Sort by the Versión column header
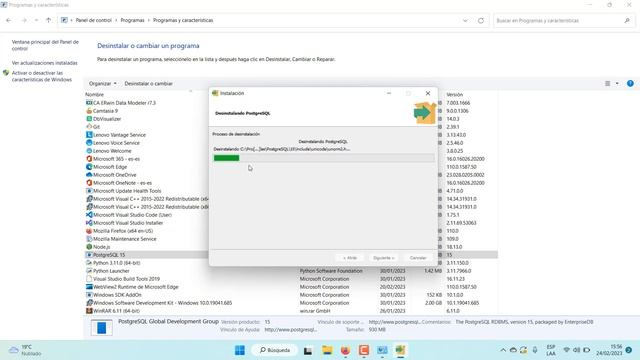Viewport: 640px width, 360px height. tap(454, 94)
